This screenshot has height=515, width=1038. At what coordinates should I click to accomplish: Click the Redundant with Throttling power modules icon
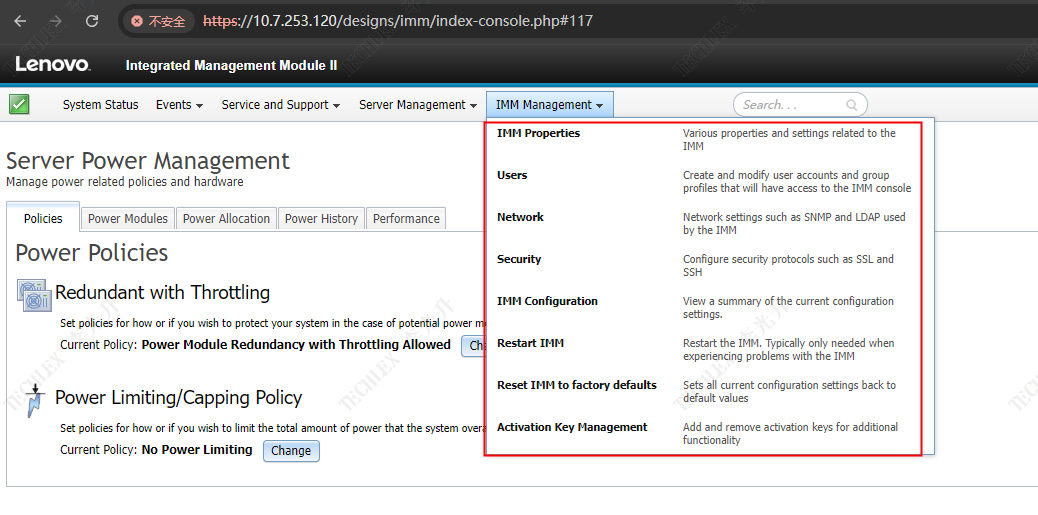[x=33, y=295]
